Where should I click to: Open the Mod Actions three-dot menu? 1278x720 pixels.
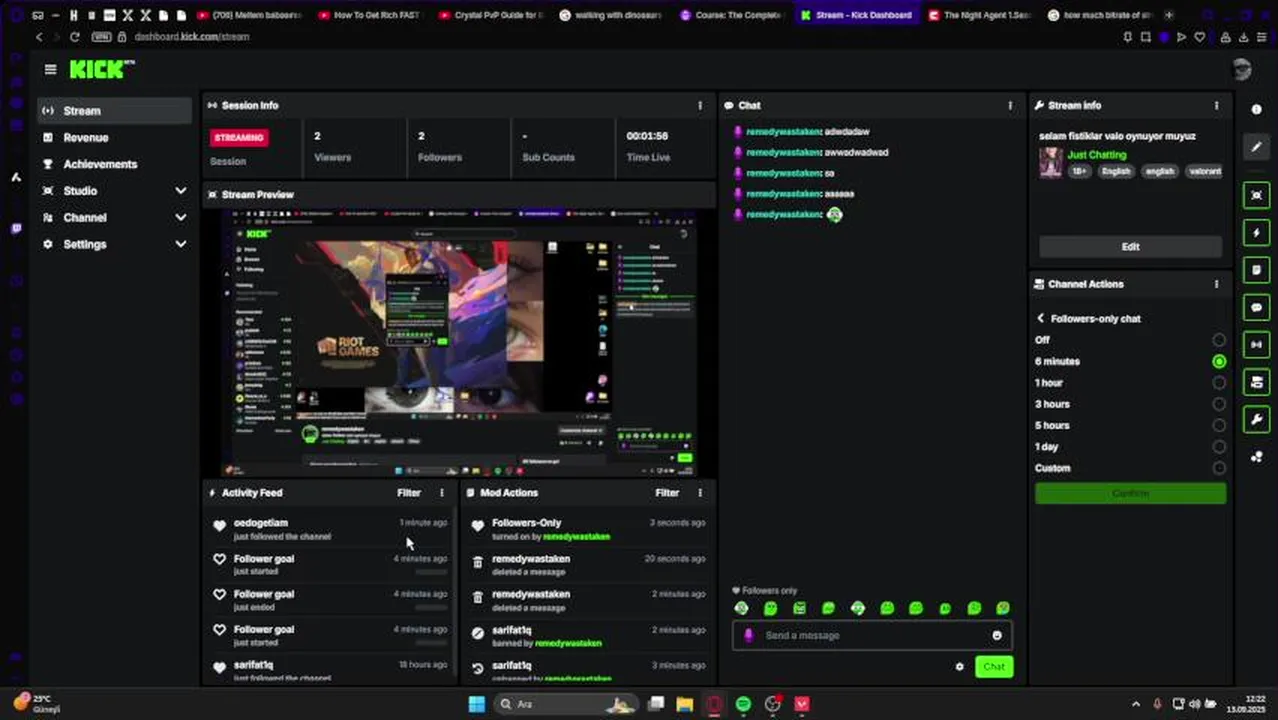[700, 492]
